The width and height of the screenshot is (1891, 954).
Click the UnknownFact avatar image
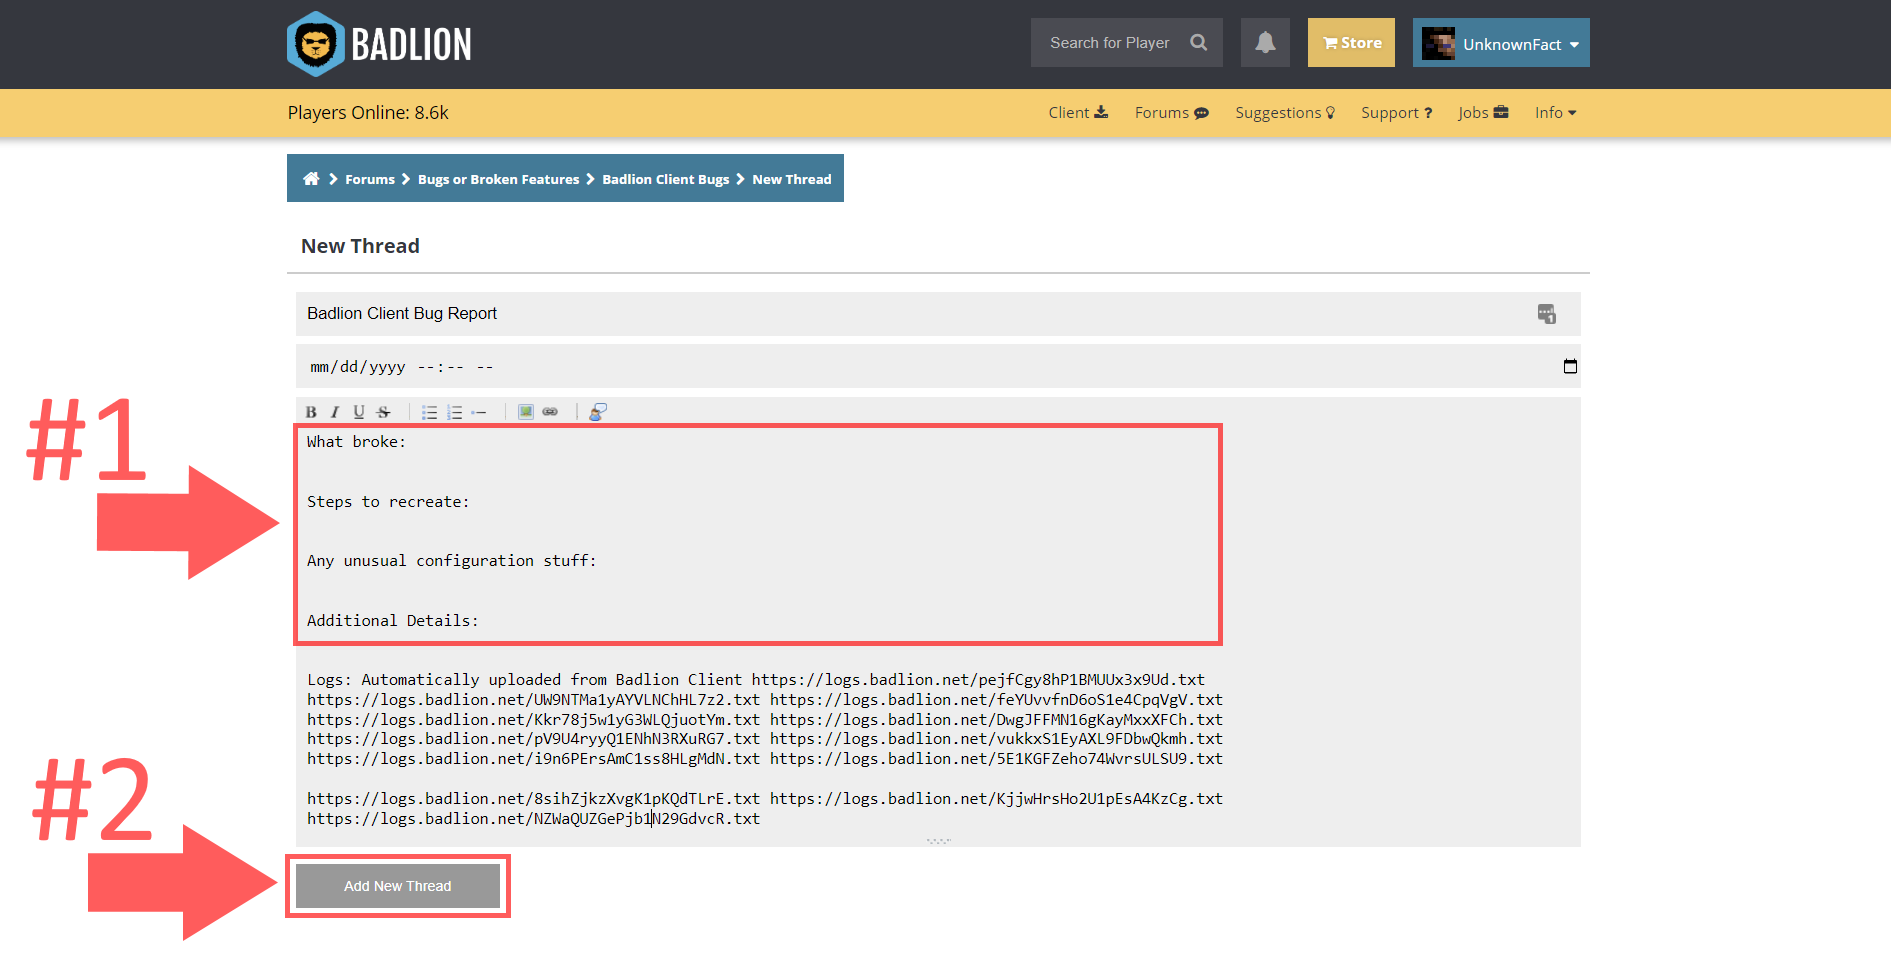click(1438, 43)
